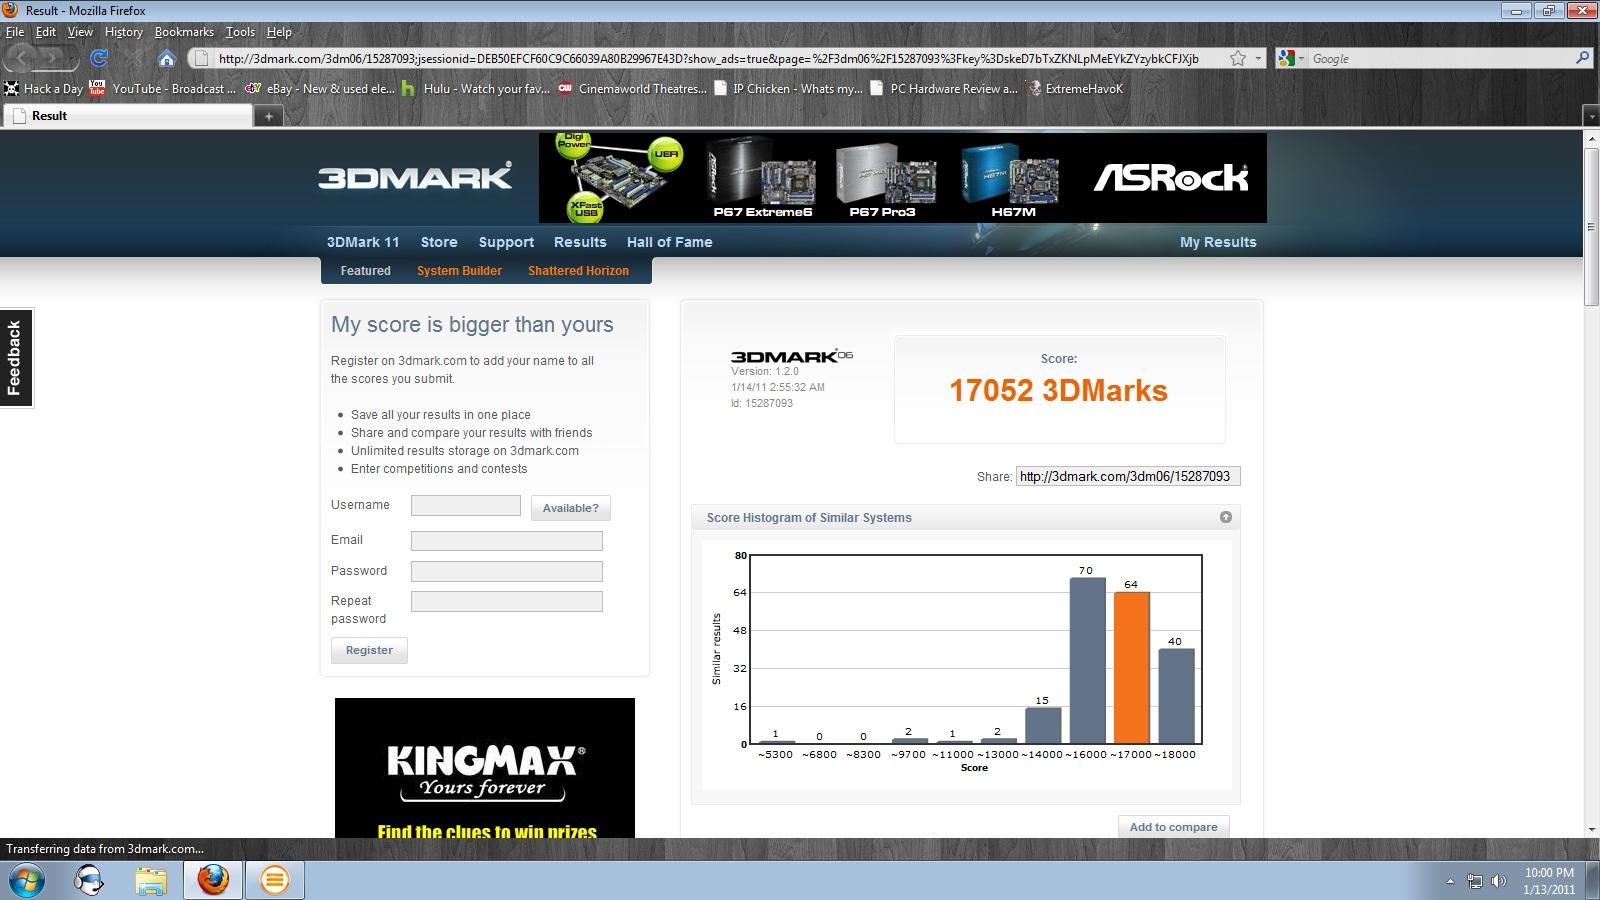Open Windows Explorer from taskbar
This screenshot has height=900, width=1600.
point(151,880)
